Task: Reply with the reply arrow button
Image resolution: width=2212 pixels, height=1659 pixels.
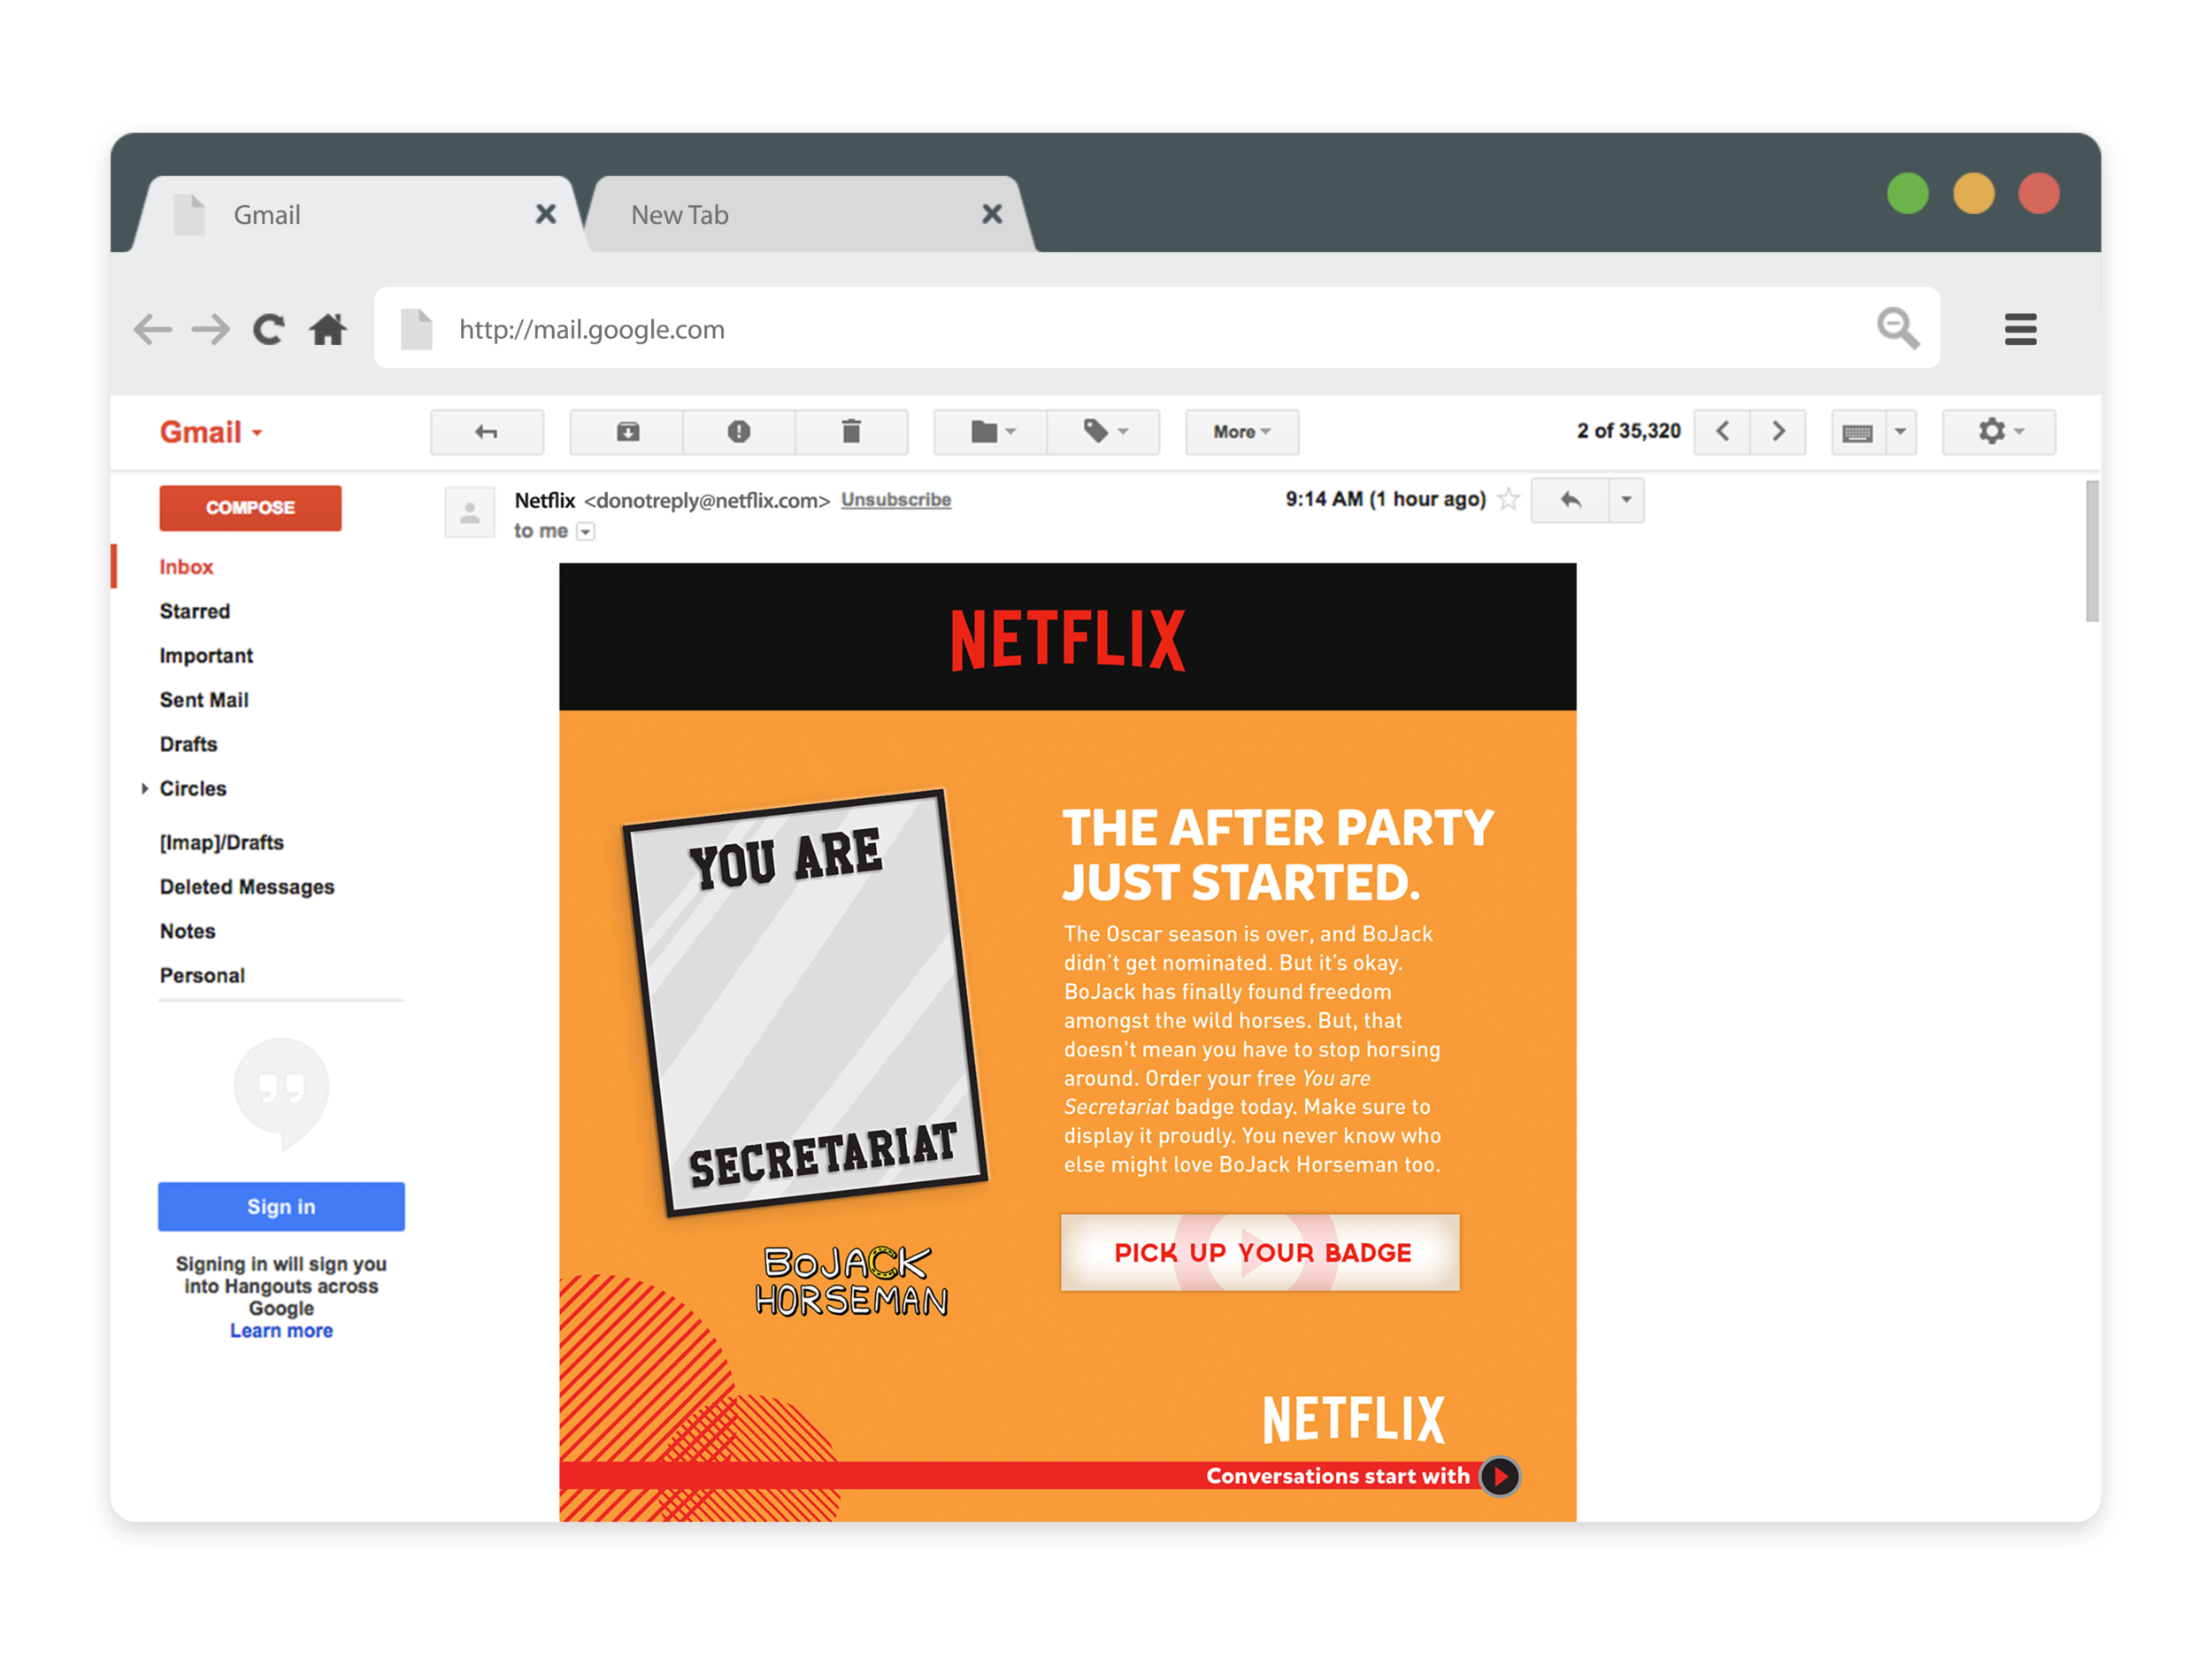Action: [1570, 500]
